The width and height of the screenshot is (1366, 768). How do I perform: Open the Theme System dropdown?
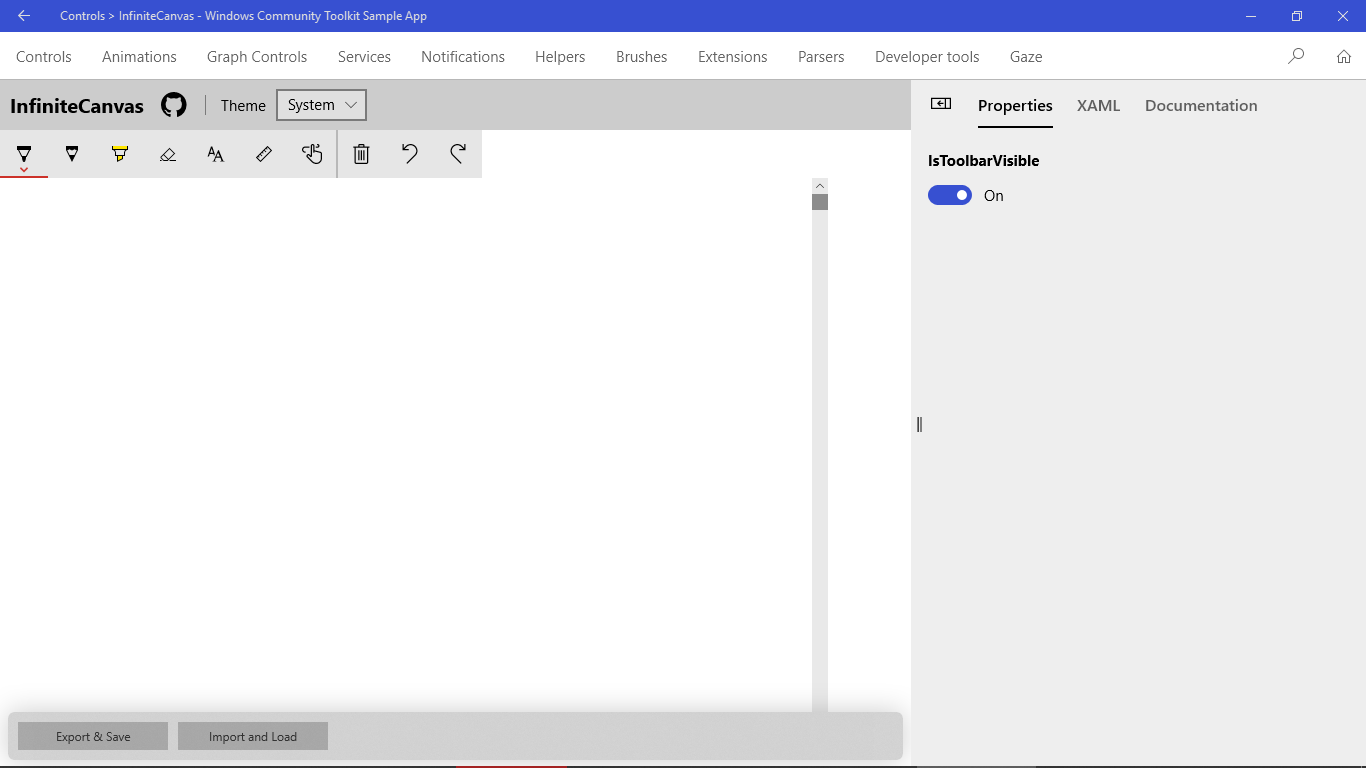point(321,105)
